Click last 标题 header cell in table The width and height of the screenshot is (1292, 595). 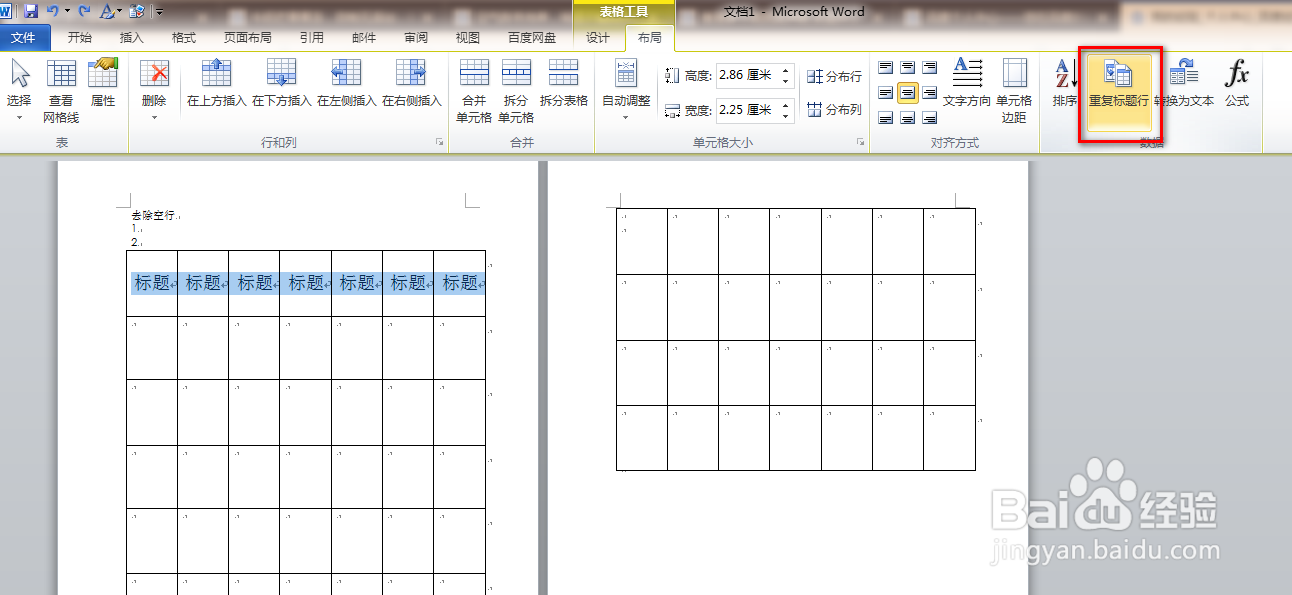pos(460,283)
